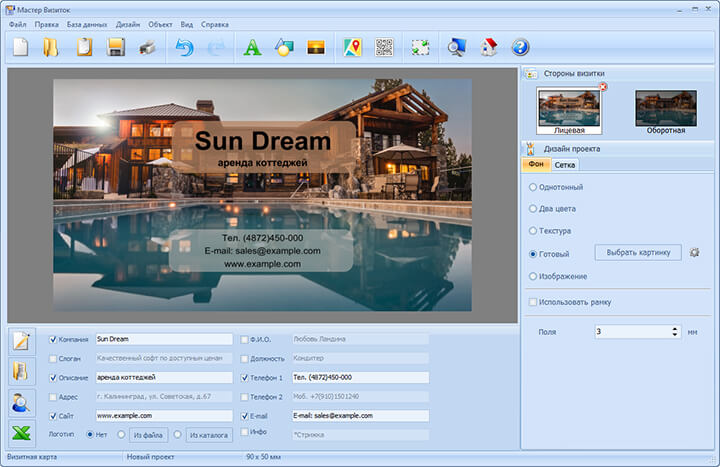Image resolution: width=720 pixels, height=467 pixels.
Task: Click the Undo arrow icon
Action: click(x=184, y=46)
